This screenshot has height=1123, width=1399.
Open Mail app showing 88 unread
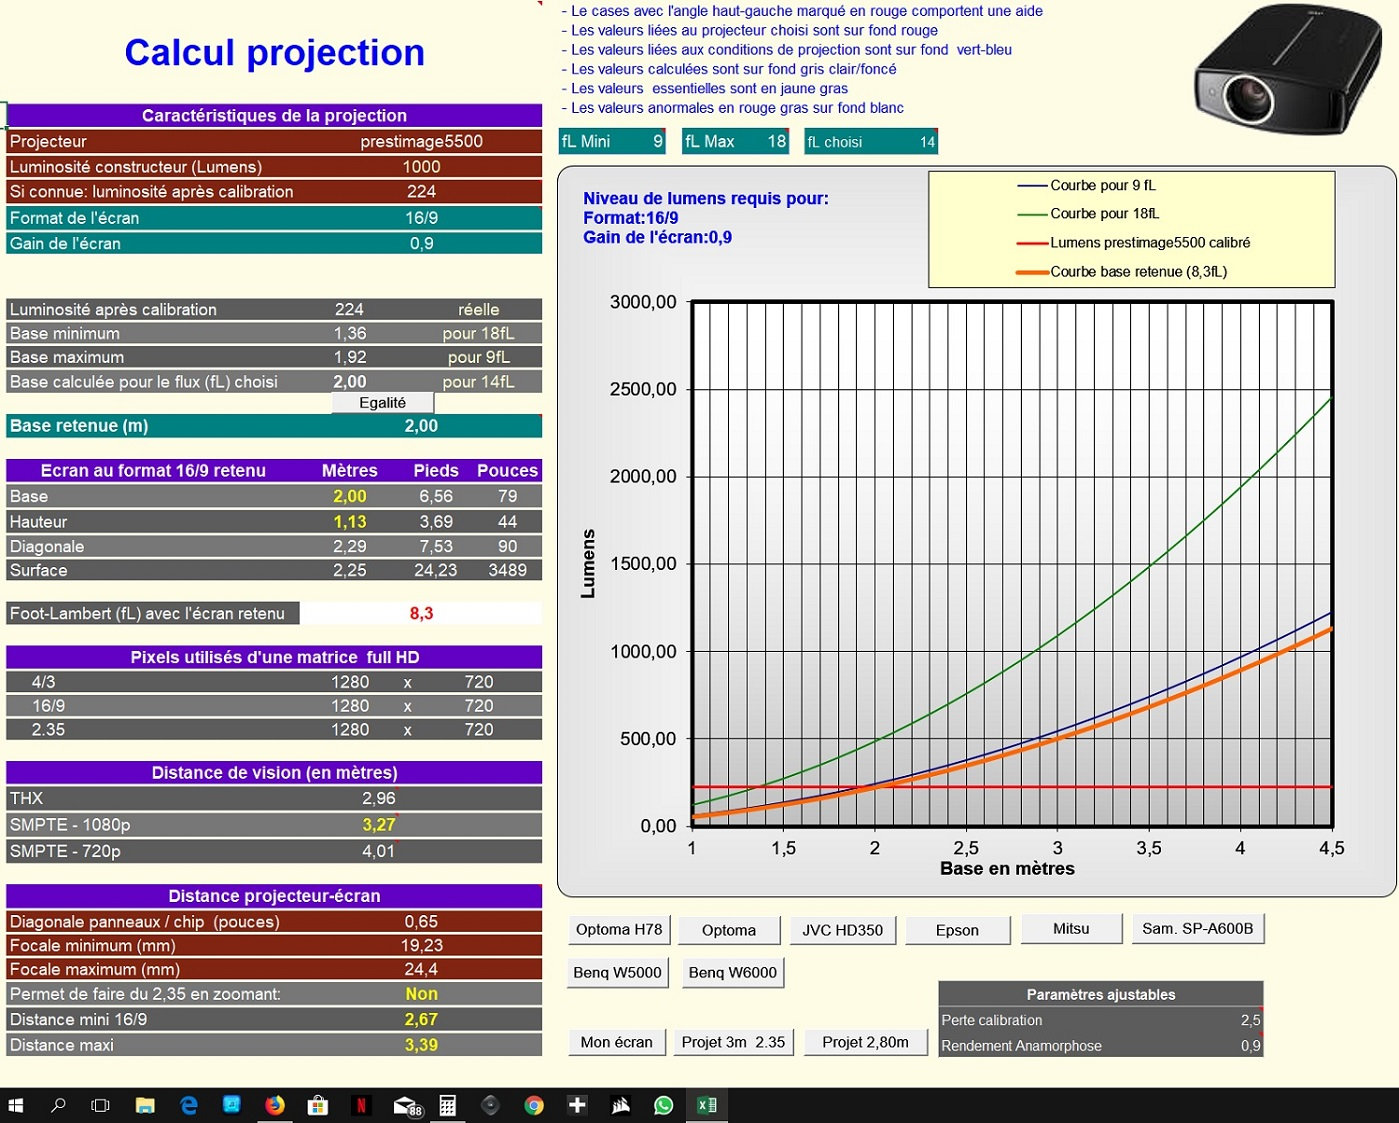[406, 1106]
